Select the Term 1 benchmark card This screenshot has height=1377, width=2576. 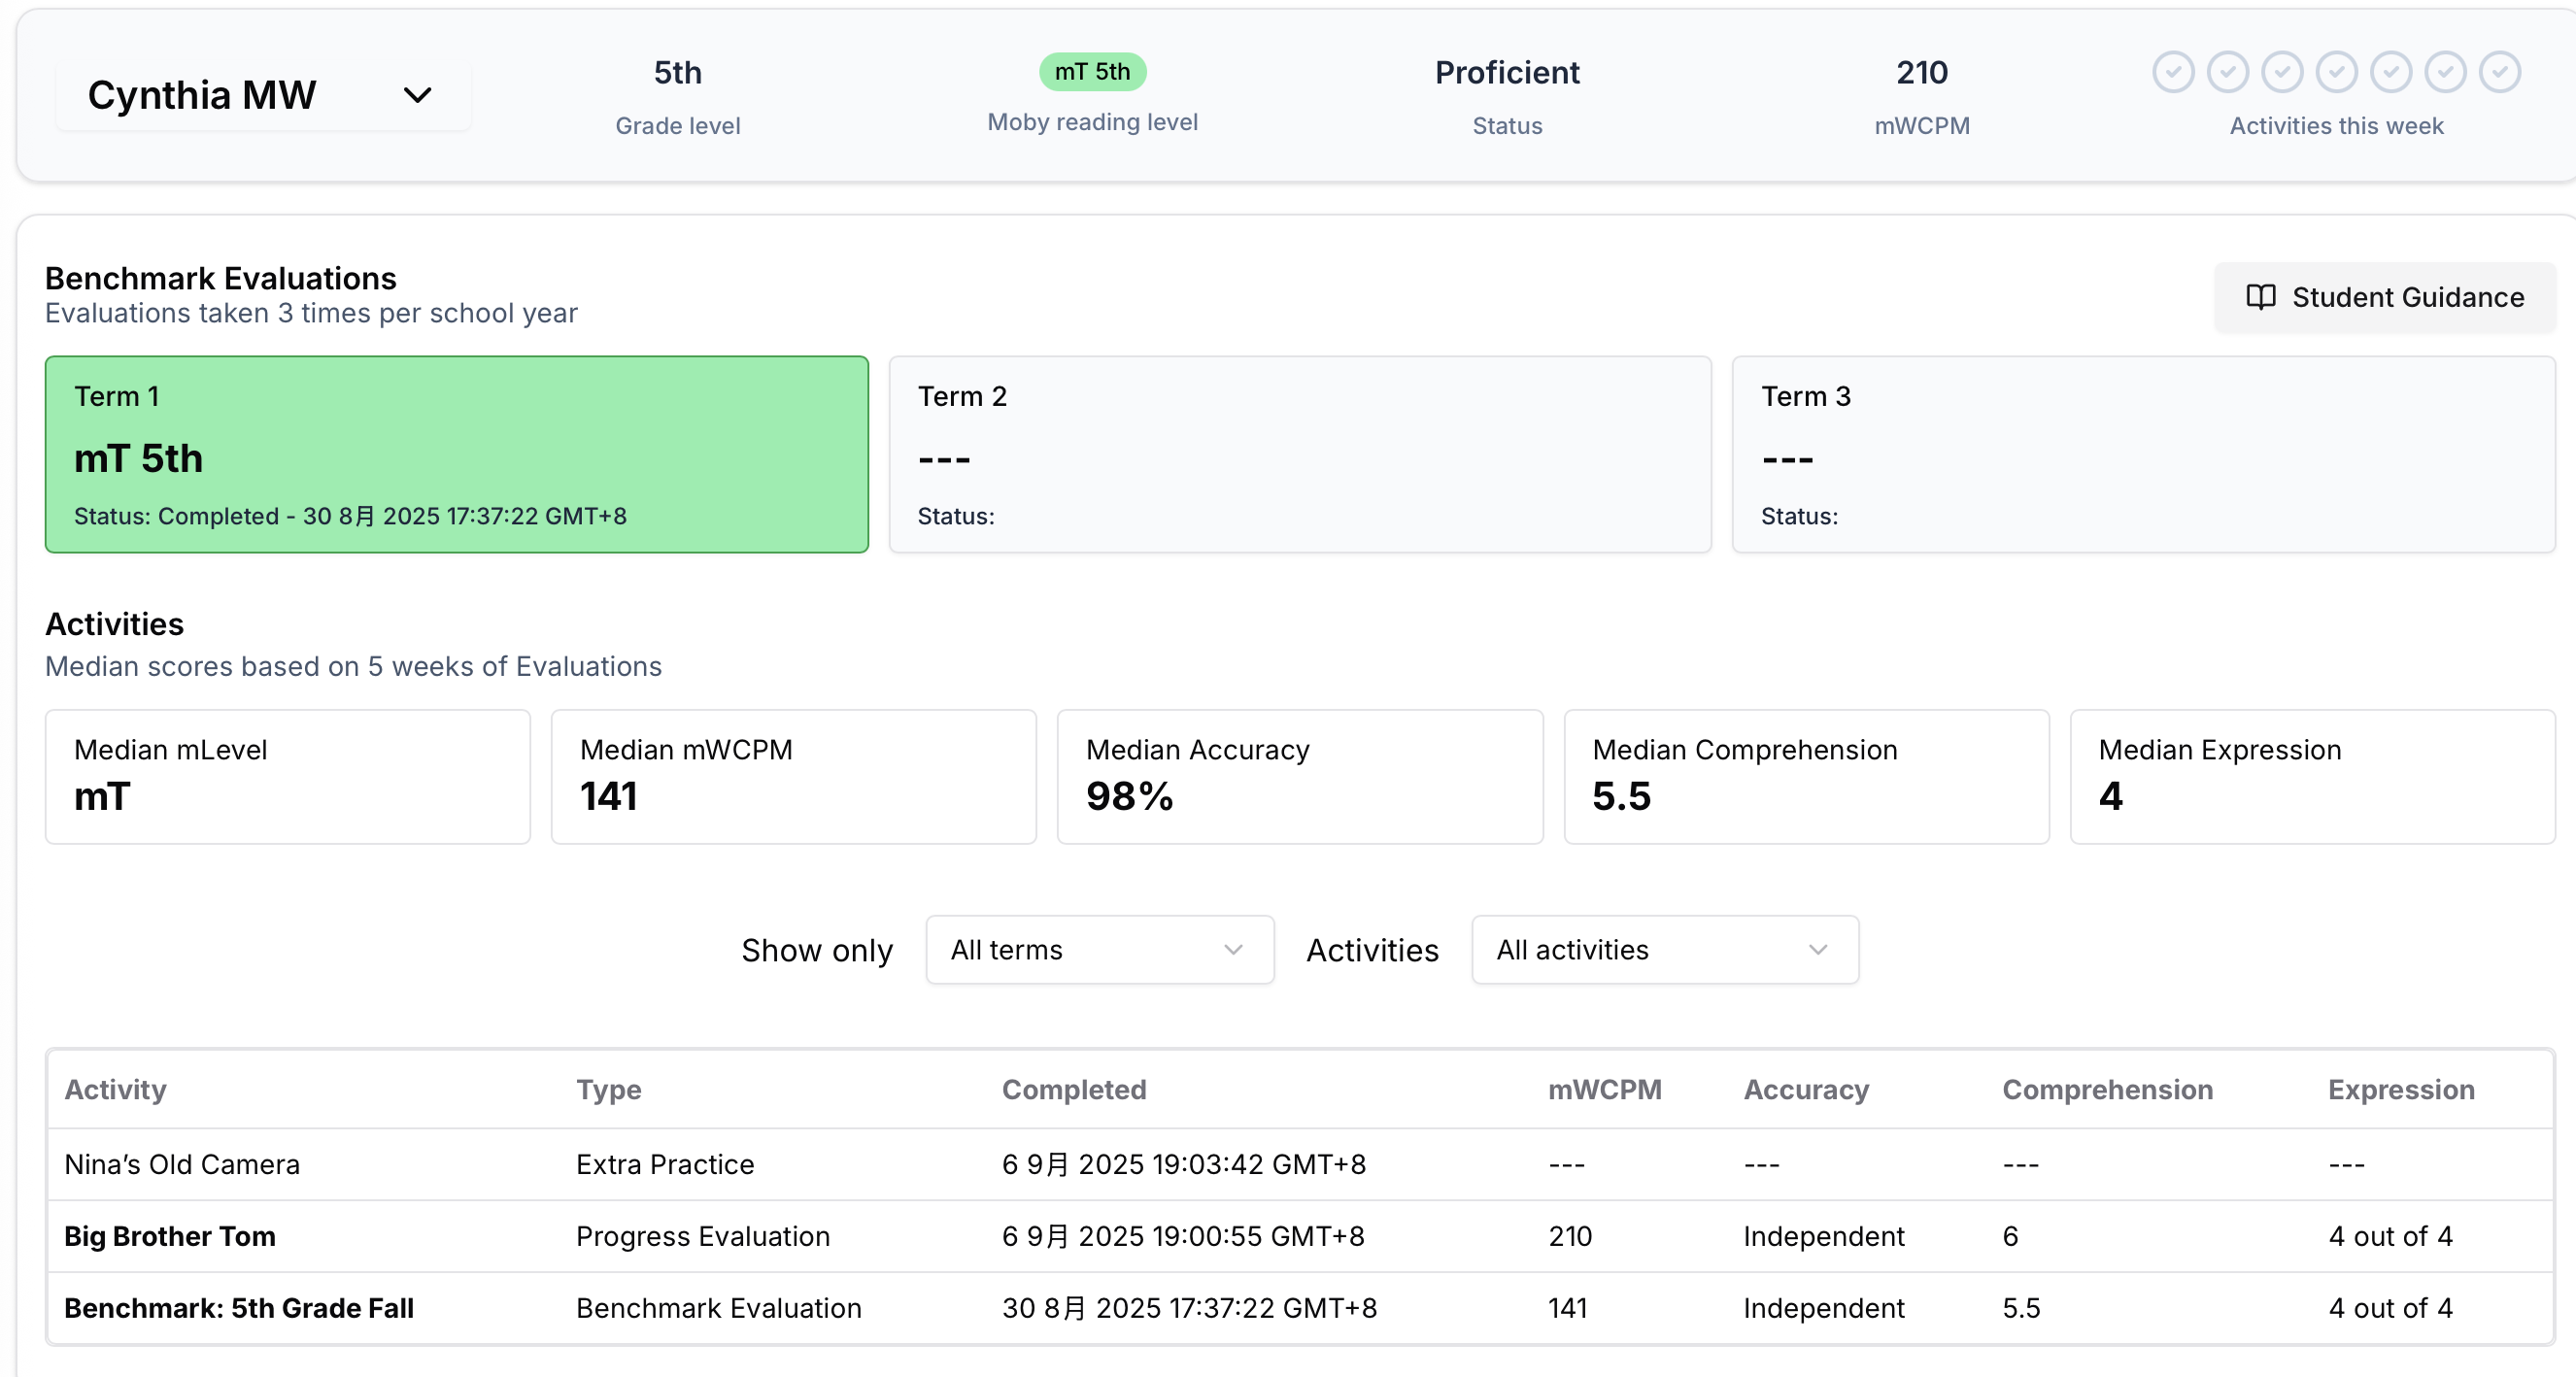click(456, 454)
